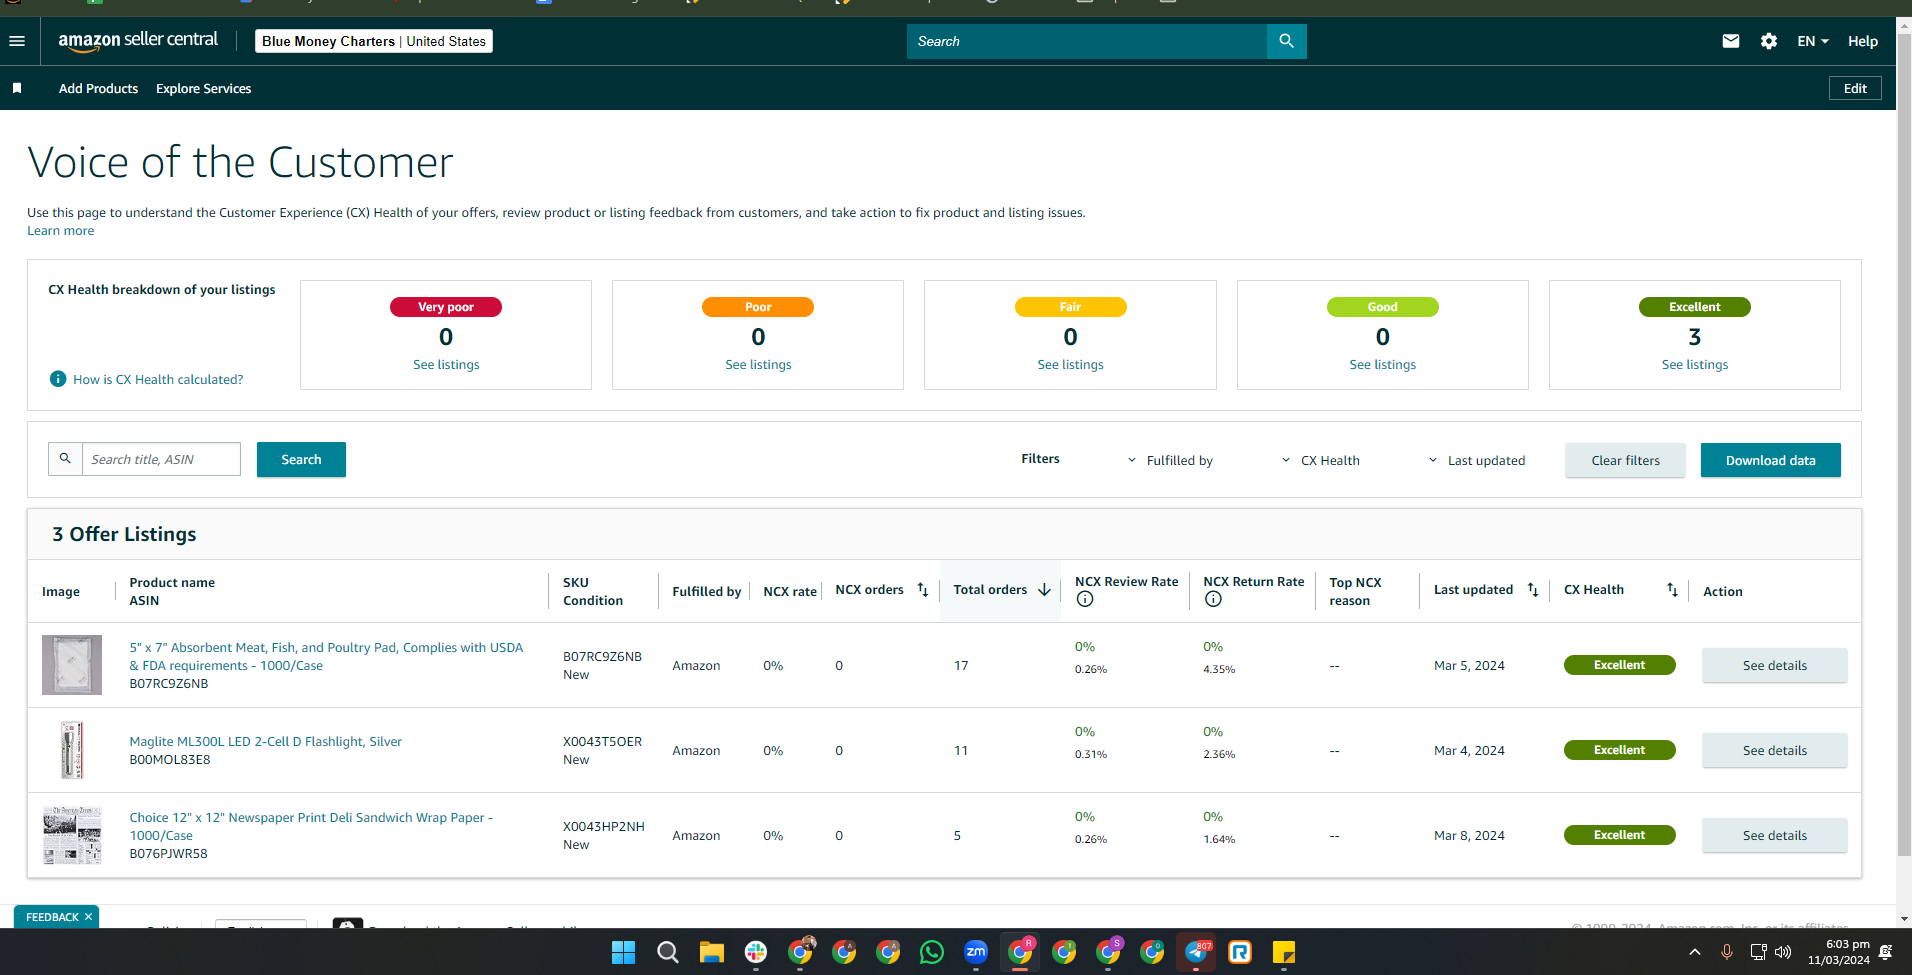Viewport: 1912px width, 975px height.
Task: Open the messages envelope icon
Action: [x=1731, y=41]
